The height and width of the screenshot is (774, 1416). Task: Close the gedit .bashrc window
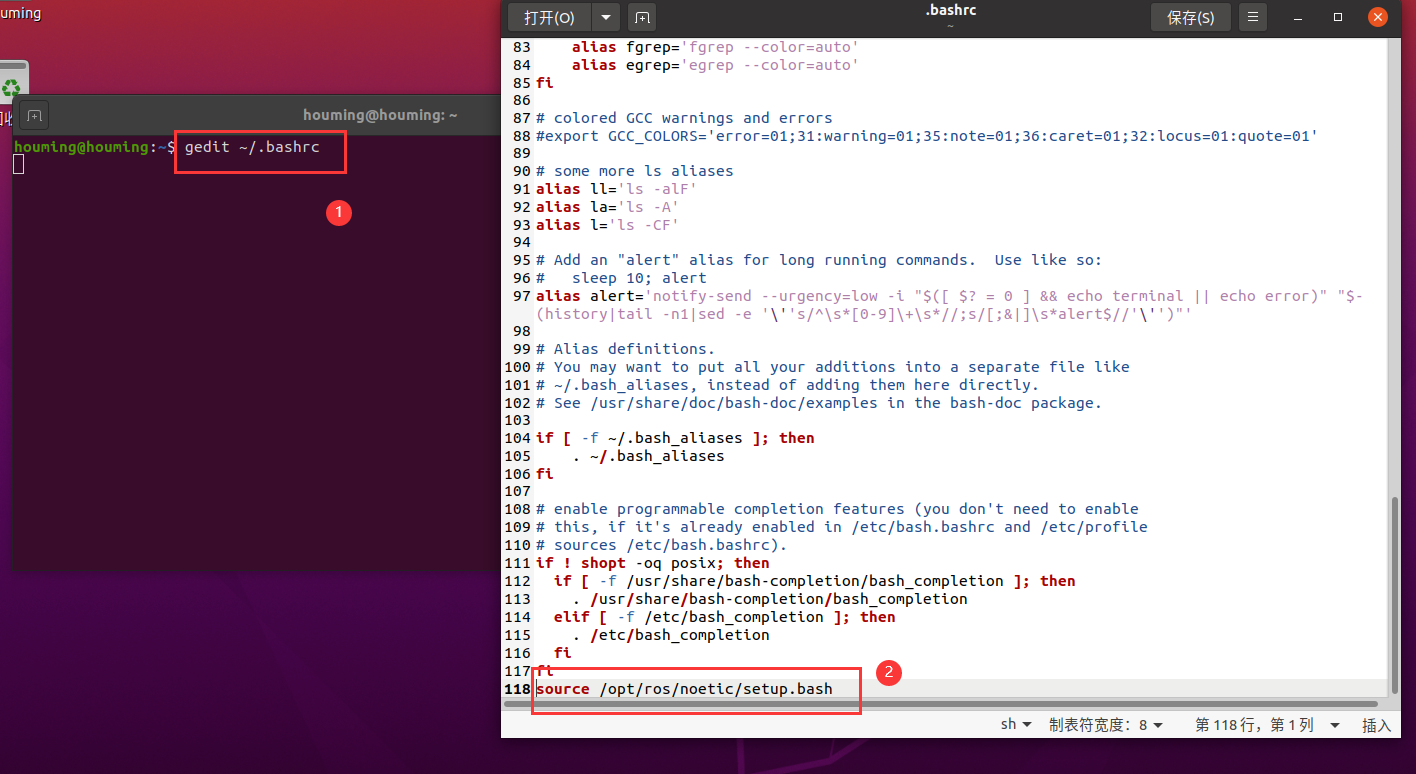1378,17
